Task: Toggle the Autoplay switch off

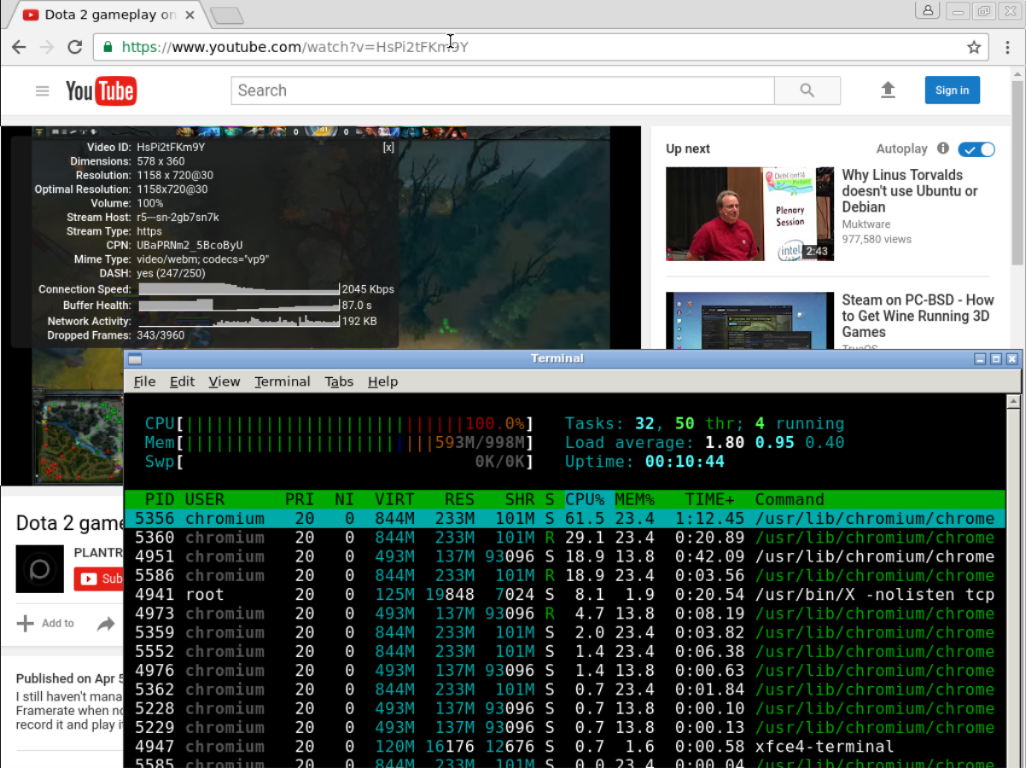Action: coord(976,149)
